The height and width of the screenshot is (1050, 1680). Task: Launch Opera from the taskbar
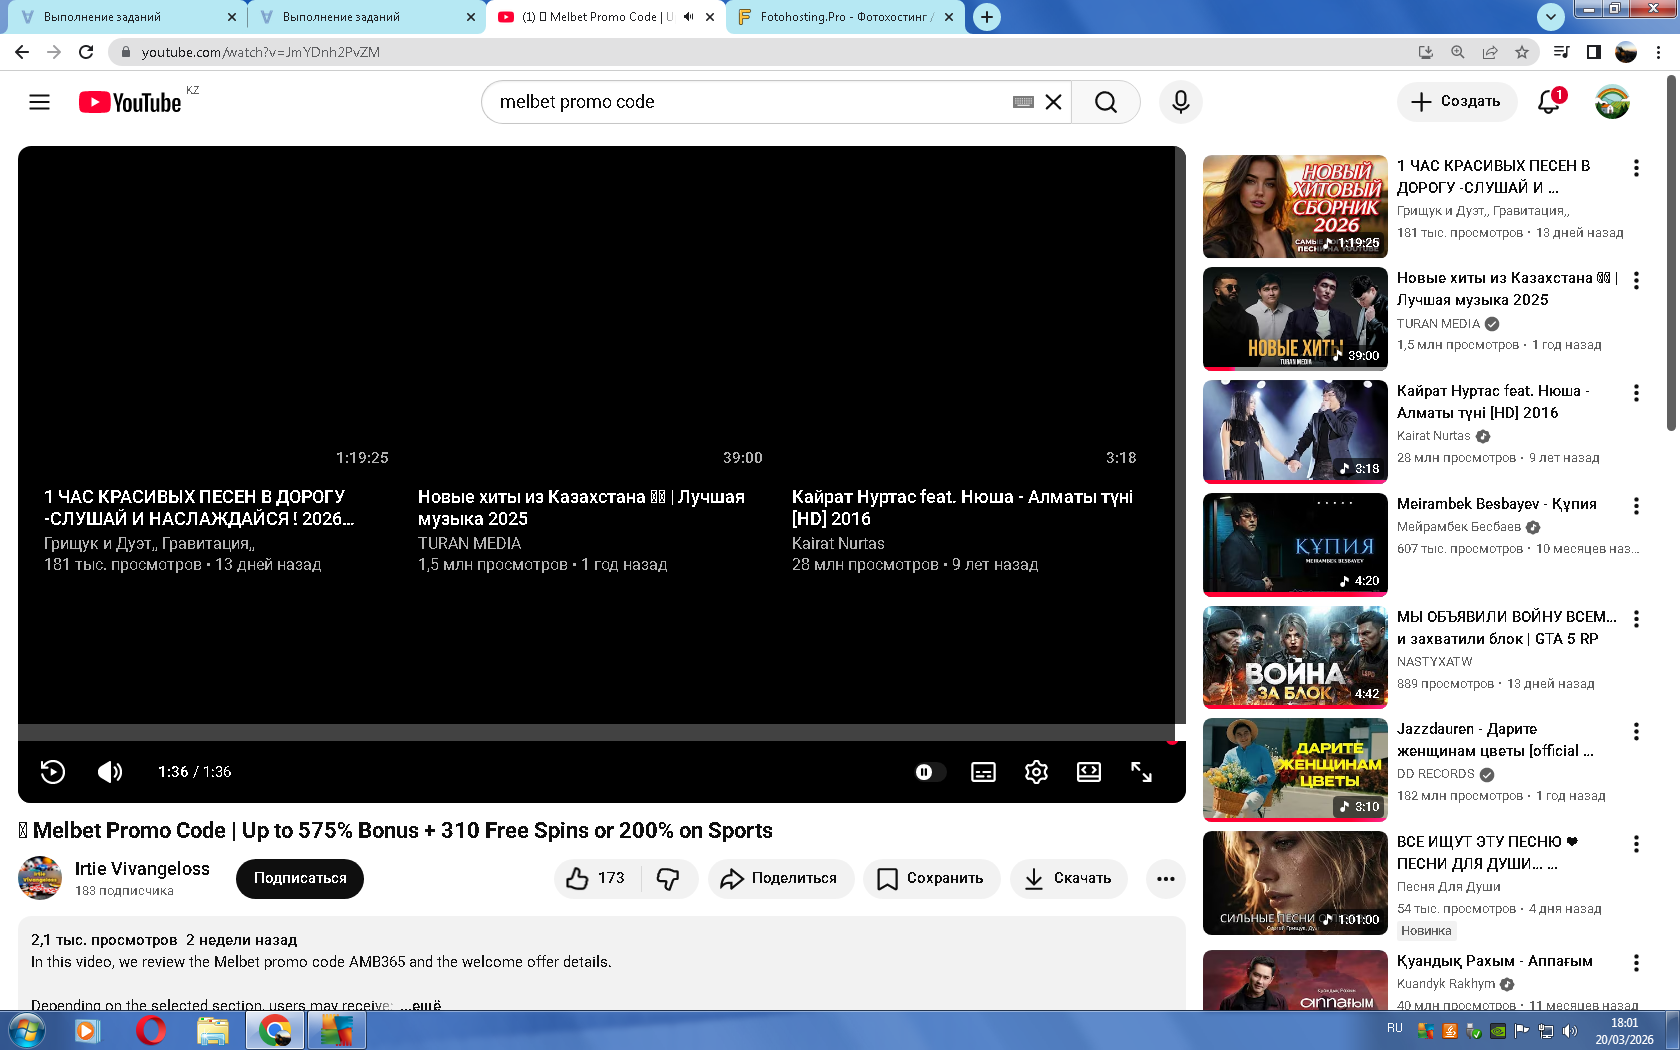[x=151, y=1030]
